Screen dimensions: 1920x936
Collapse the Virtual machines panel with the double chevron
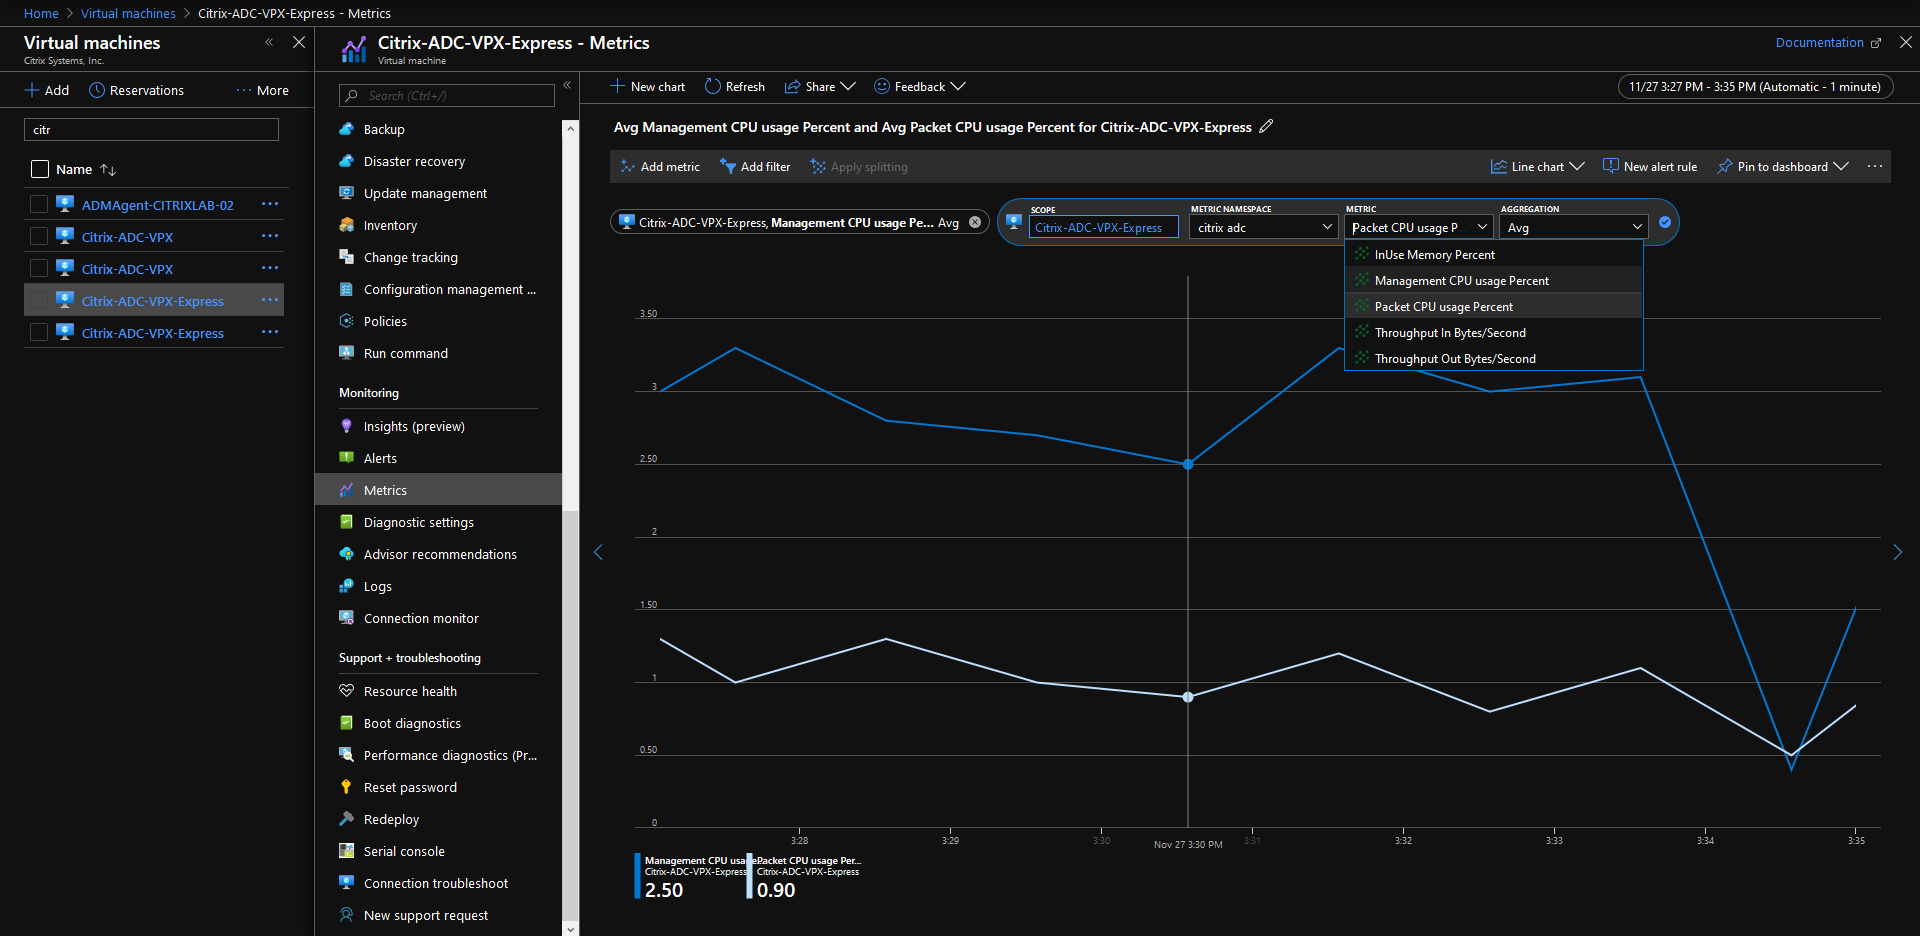pos(269,42)
